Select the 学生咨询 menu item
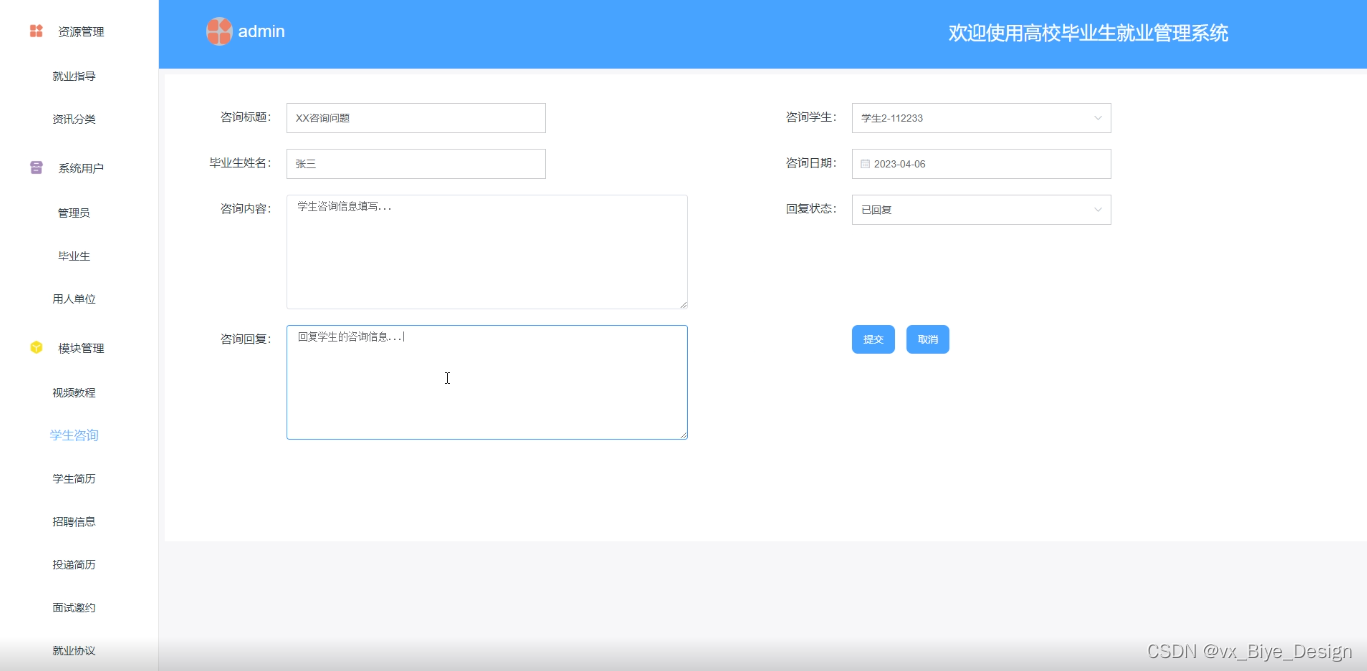Image resolution: width=1367 pixels, height=671 pixels. coord(74,435)
